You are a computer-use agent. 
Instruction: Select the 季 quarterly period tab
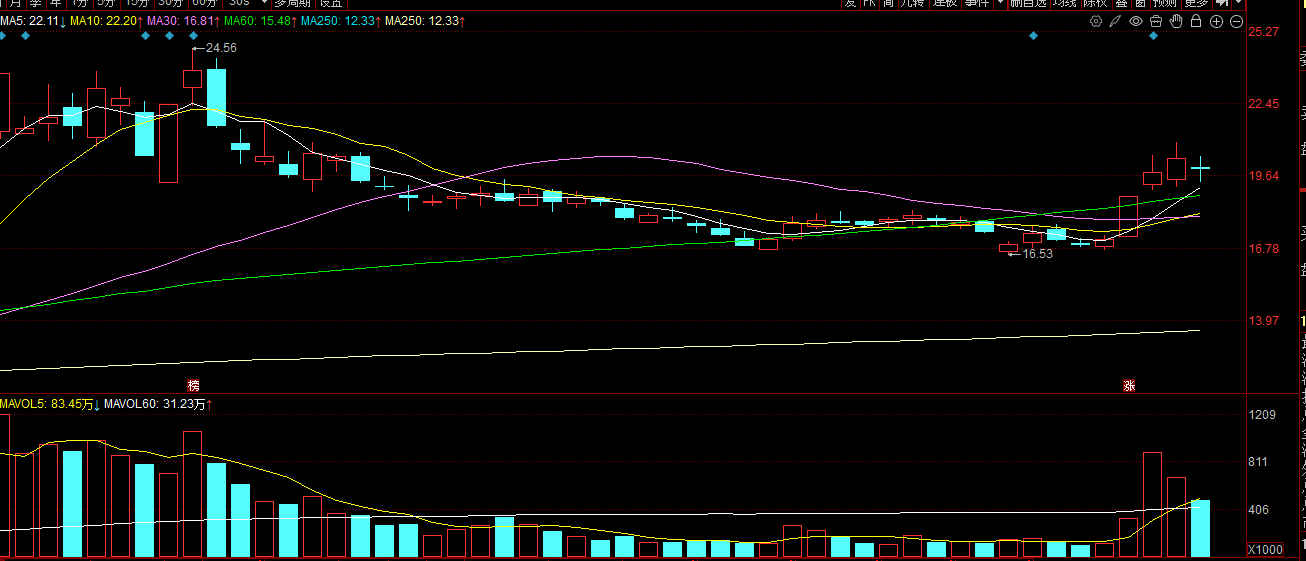35,4
